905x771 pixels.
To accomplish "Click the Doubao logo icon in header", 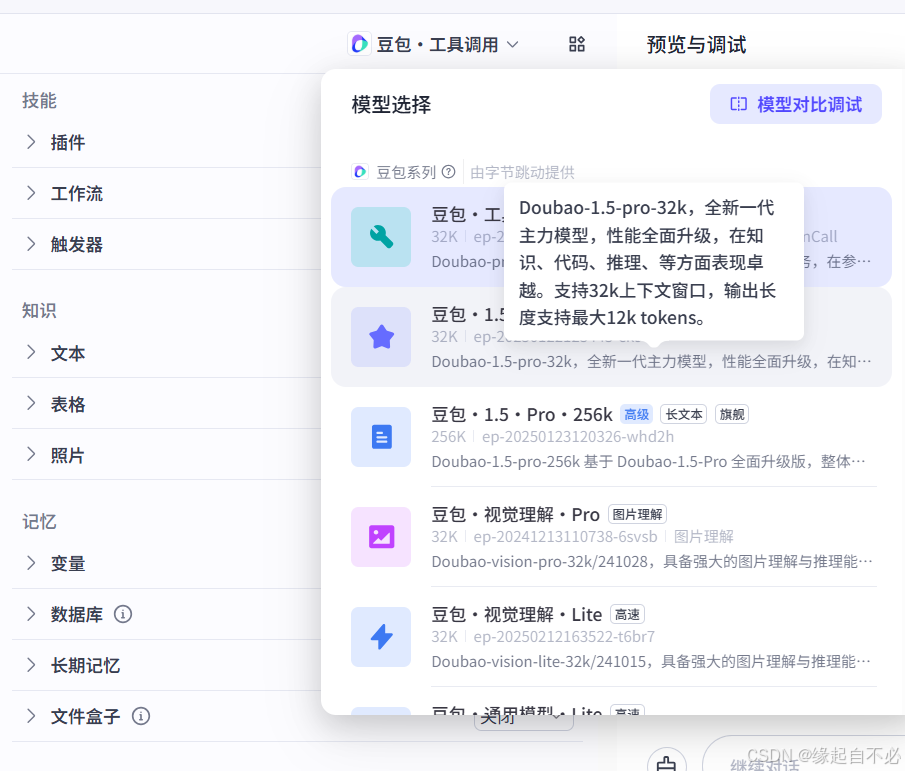I will [360, 44].
